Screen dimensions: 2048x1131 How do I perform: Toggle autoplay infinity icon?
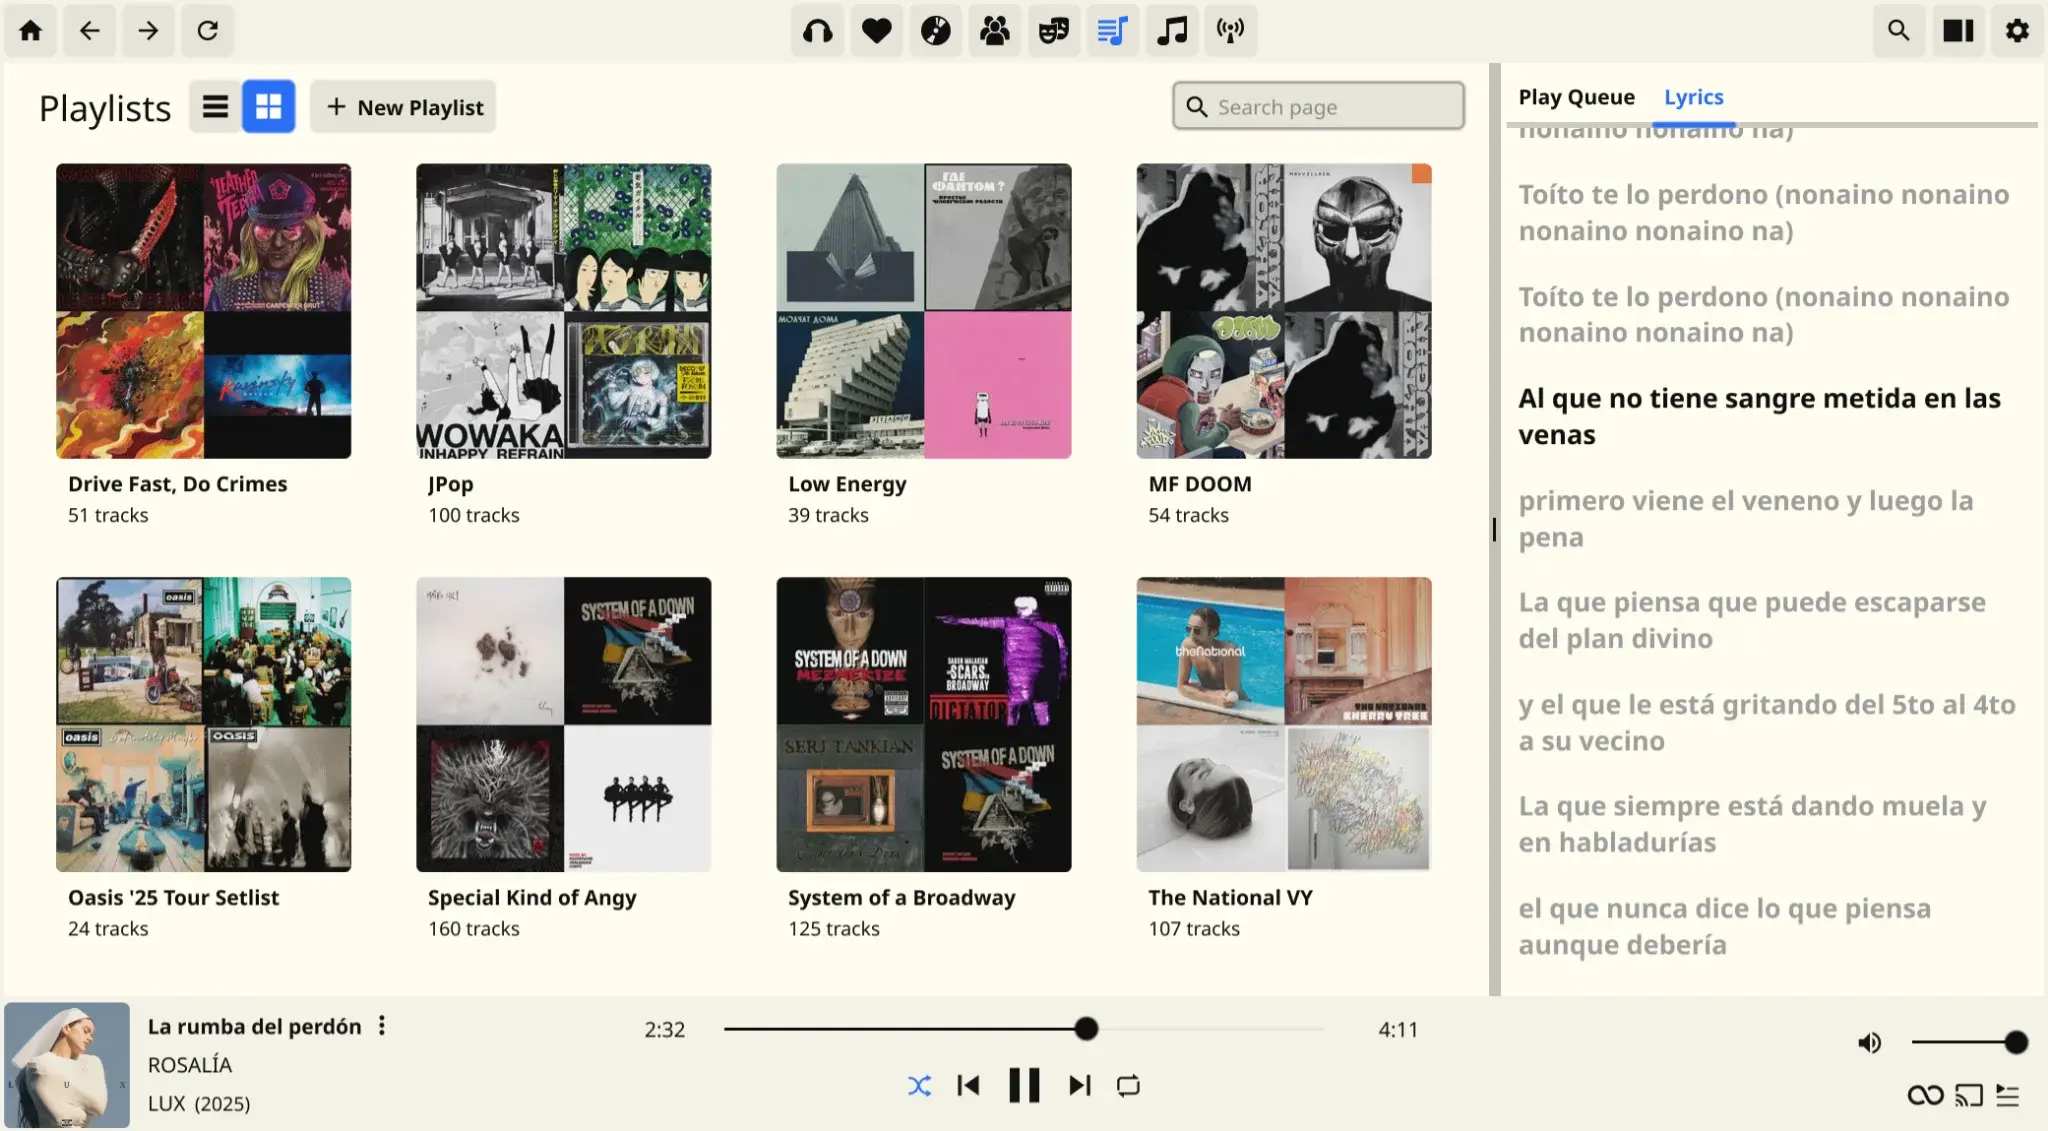click(1925, 1096)
